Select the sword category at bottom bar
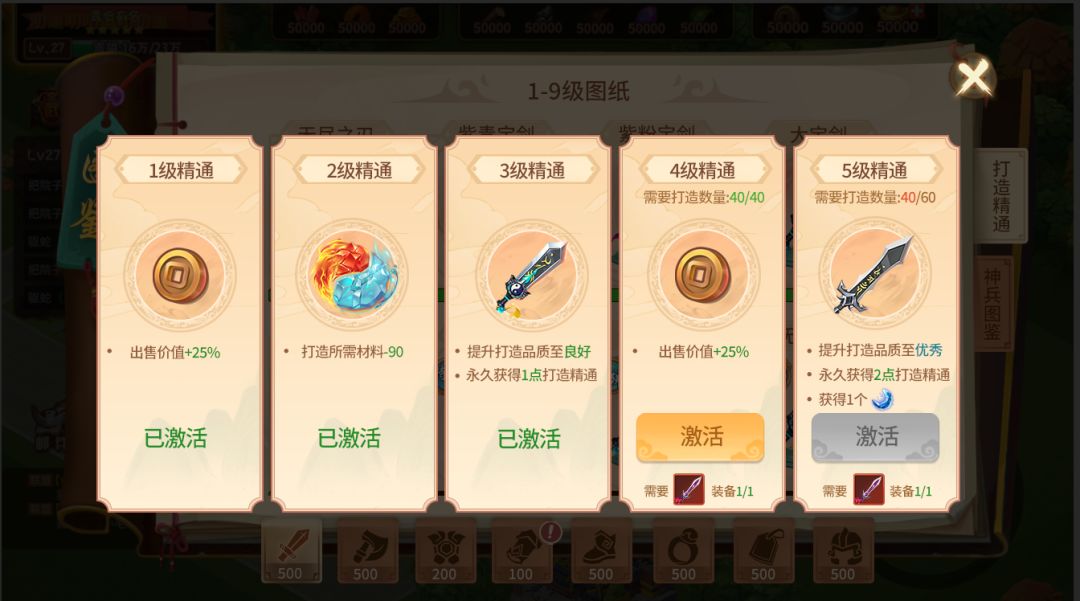This screenshot has height=601, width=1080. [x=291, y=551]
